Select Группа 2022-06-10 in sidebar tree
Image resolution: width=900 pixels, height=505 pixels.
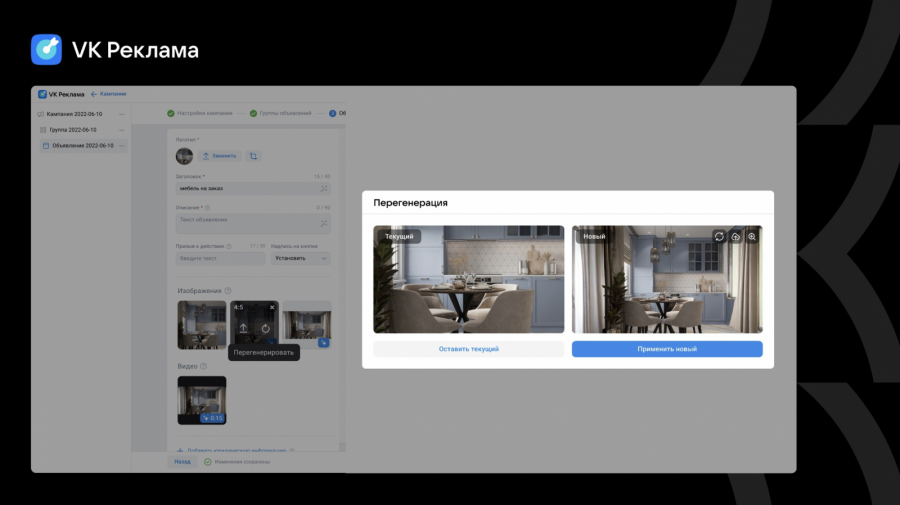tap(73, 130)
